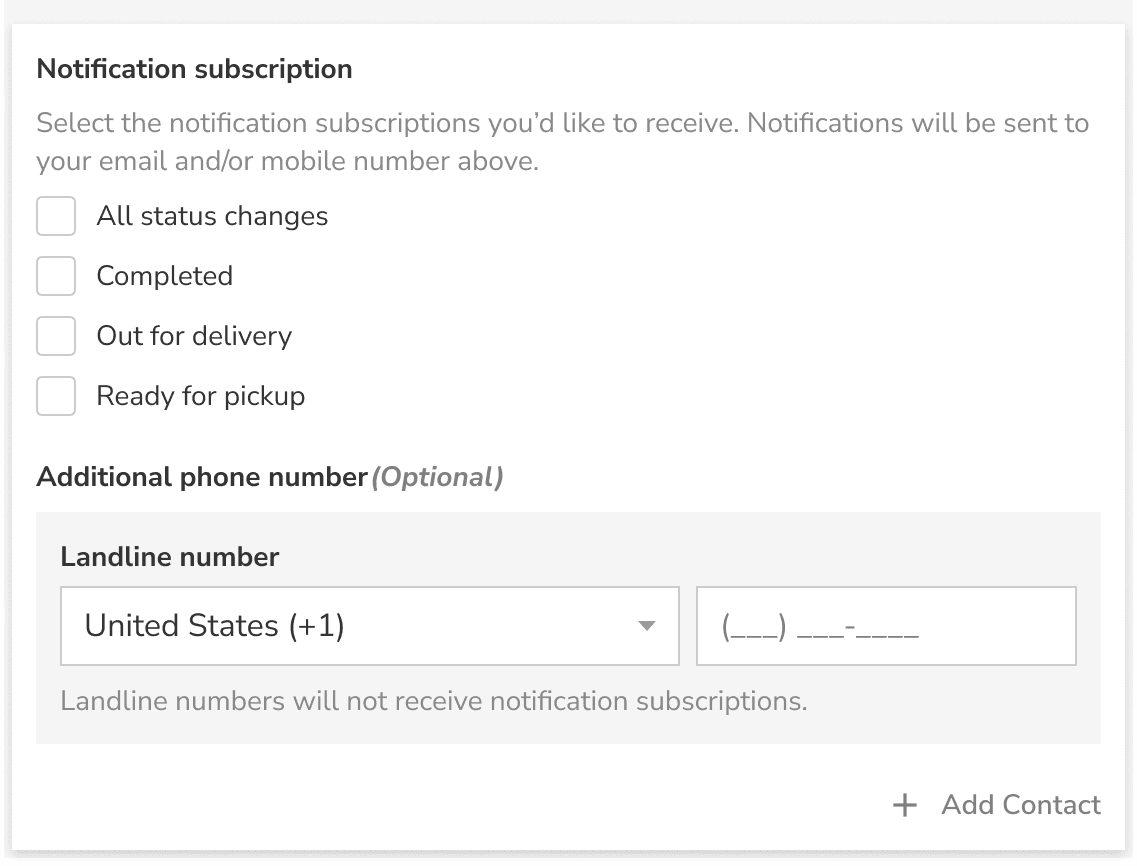Click the plus icon next to Add Contact
This screenshot has width=1137, height=866.
(x=905, y=805)
